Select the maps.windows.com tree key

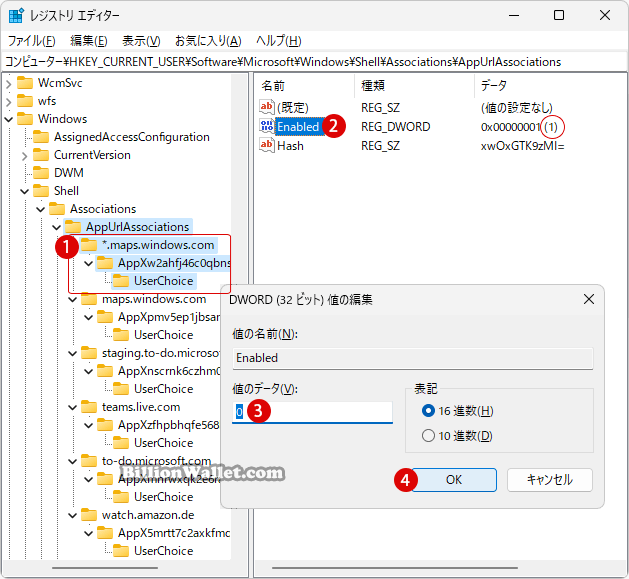154,299
